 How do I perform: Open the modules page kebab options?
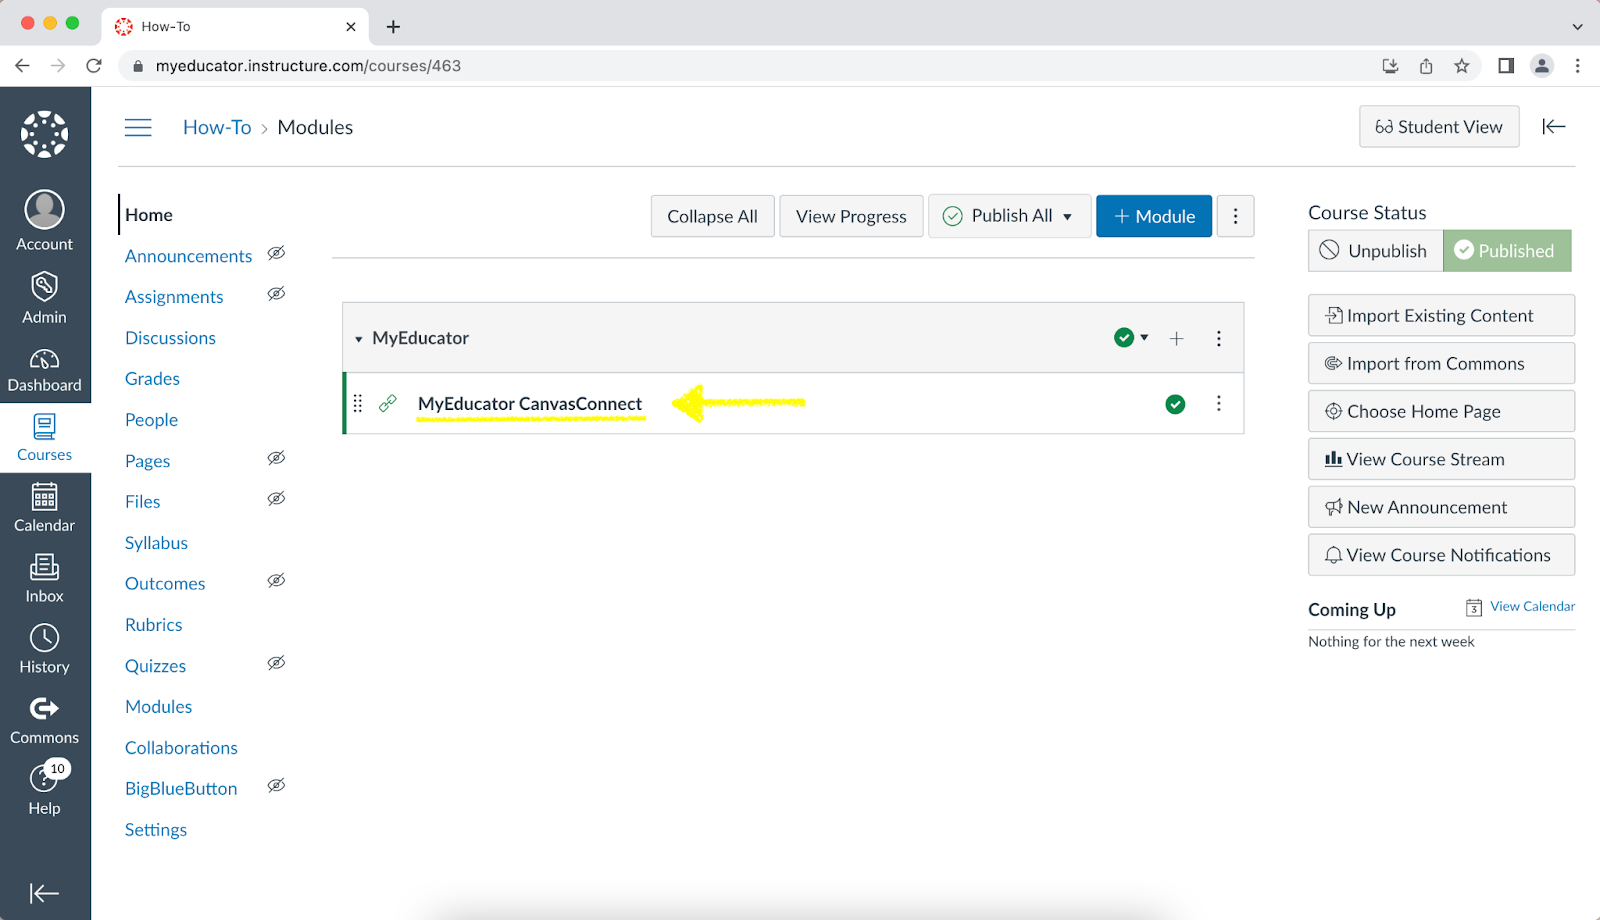(x=1236, y=216)
